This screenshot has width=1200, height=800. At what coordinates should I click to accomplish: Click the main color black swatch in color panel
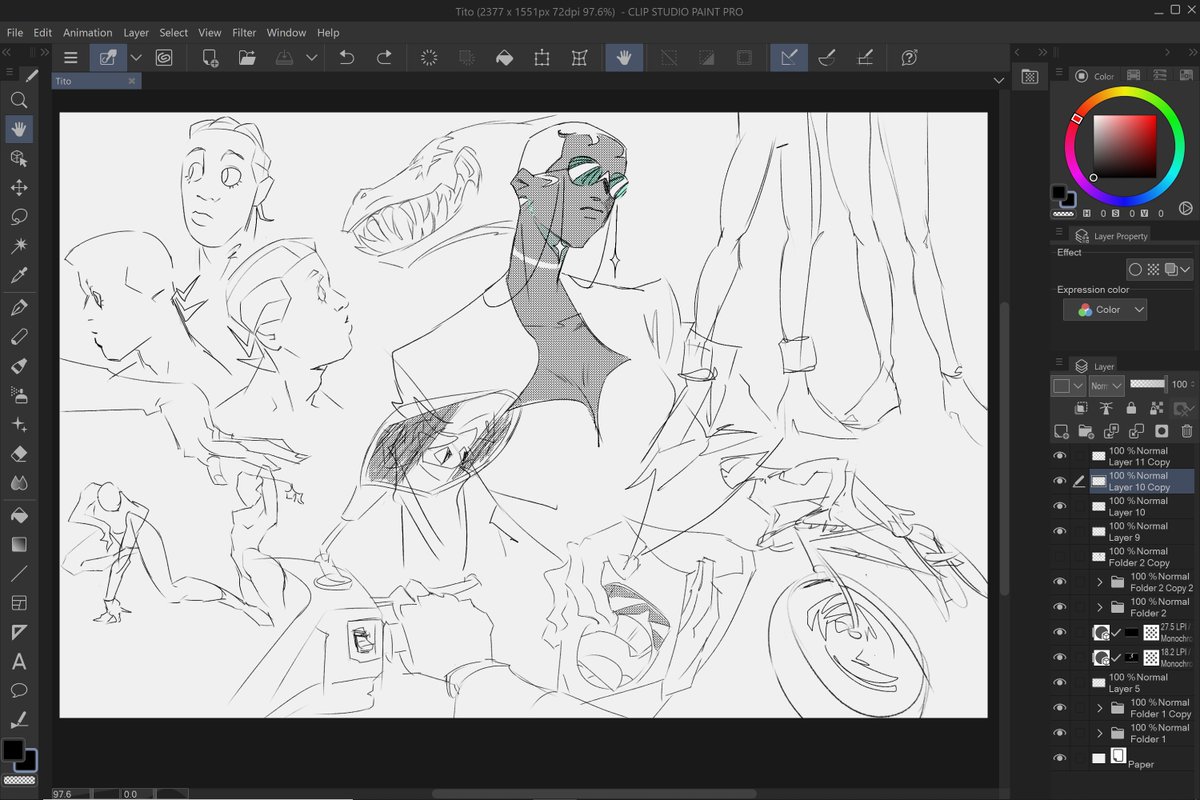click(1060, 193)
